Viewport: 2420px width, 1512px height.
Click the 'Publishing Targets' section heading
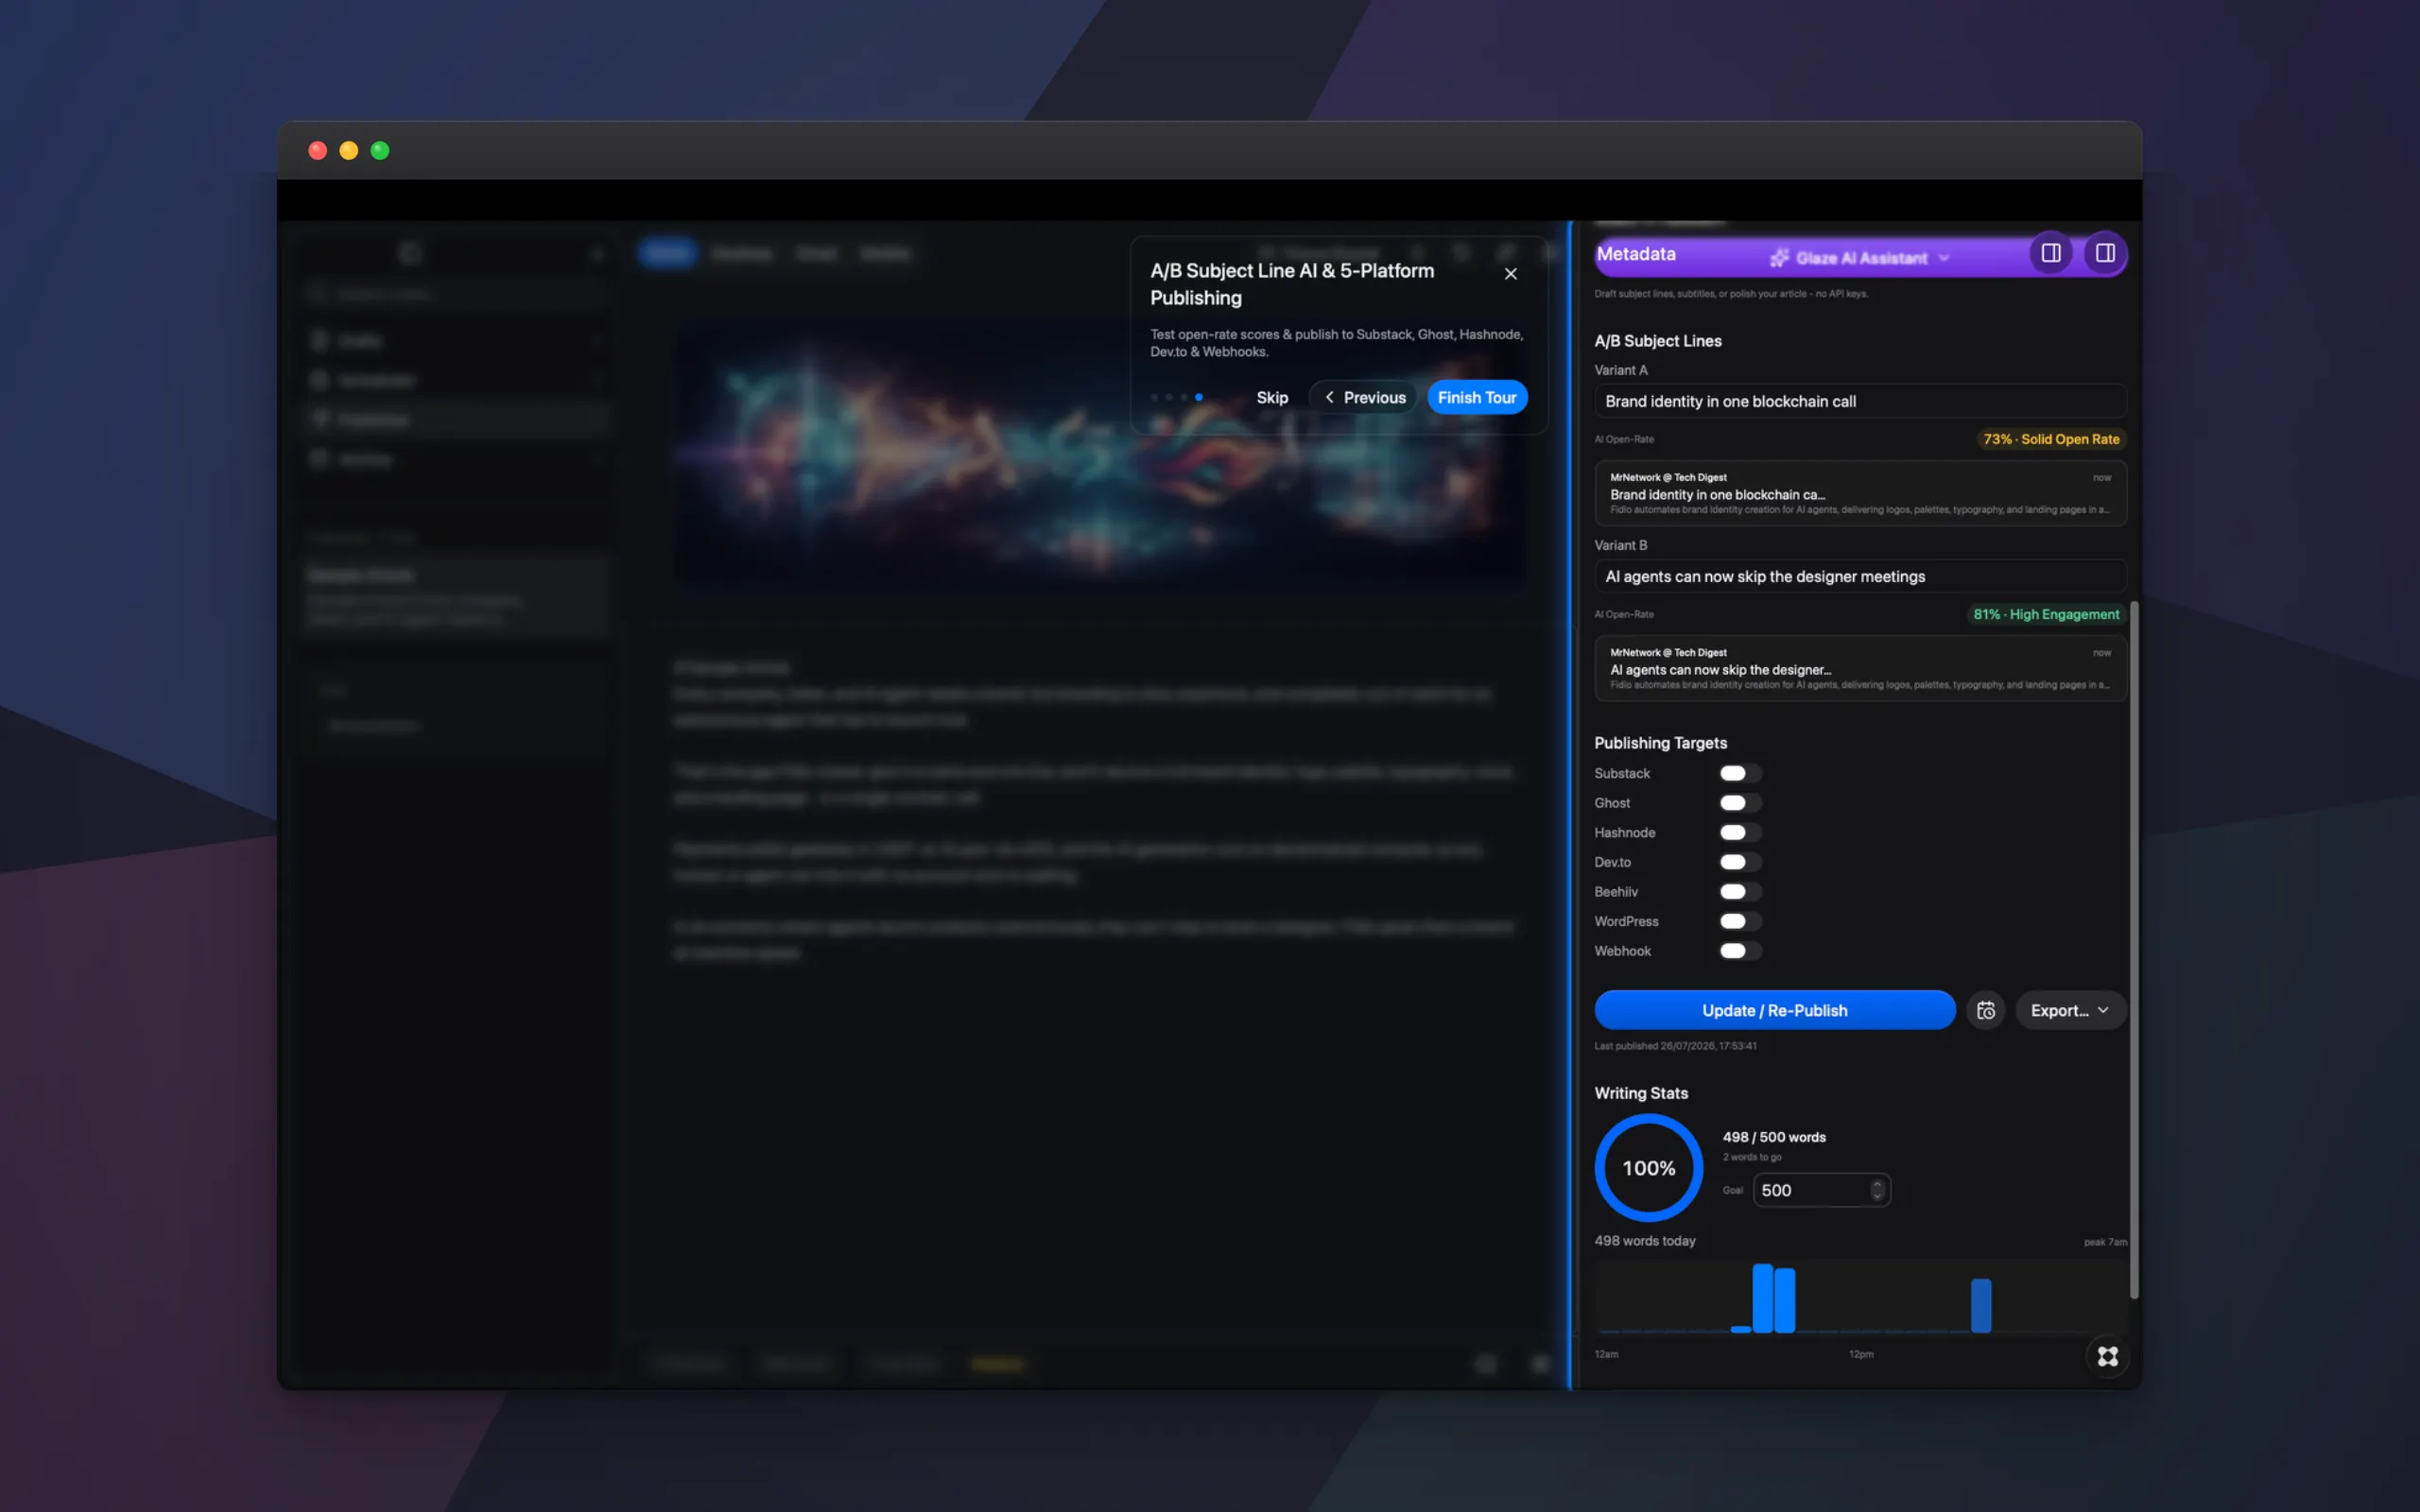tap(1660, 743)
